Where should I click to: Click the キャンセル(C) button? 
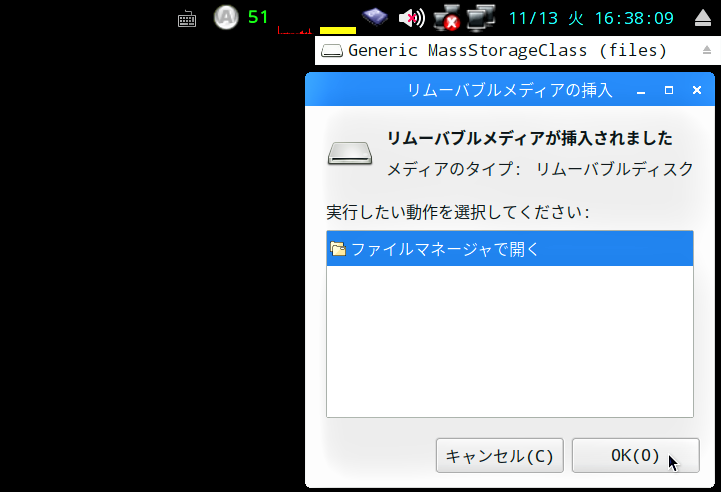[500, 455]
